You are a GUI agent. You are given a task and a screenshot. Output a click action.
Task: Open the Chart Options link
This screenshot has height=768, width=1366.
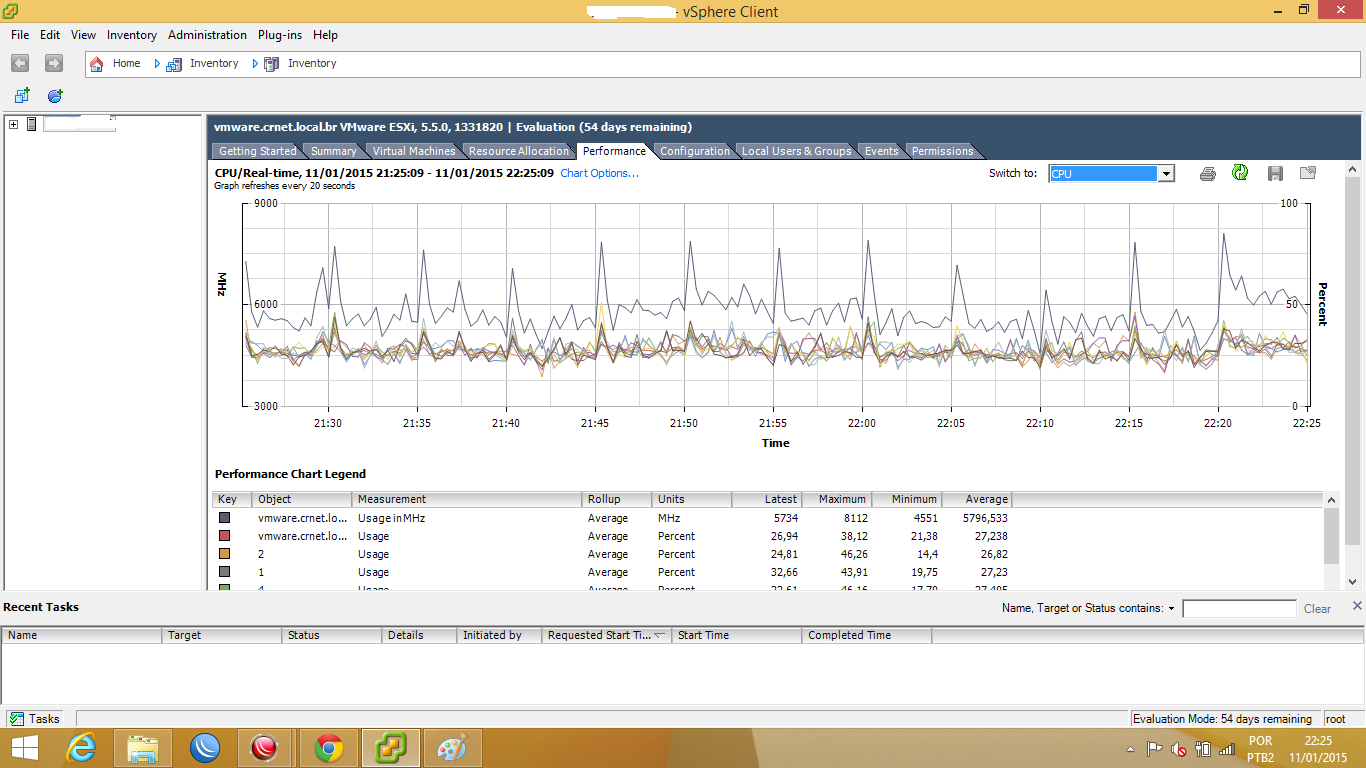click(x=599, y=173)
